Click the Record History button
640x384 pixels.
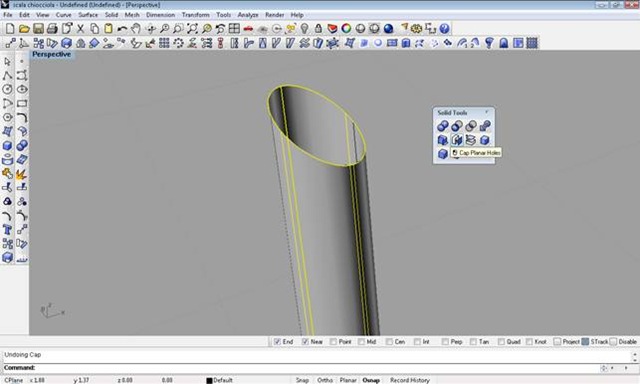409,380
